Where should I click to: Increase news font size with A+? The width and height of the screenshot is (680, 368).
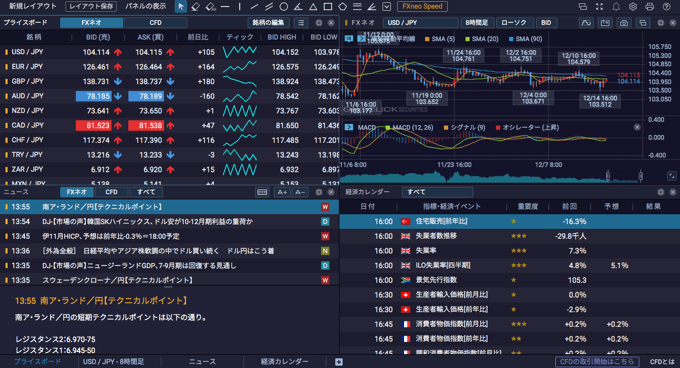(x=282, y=192)
